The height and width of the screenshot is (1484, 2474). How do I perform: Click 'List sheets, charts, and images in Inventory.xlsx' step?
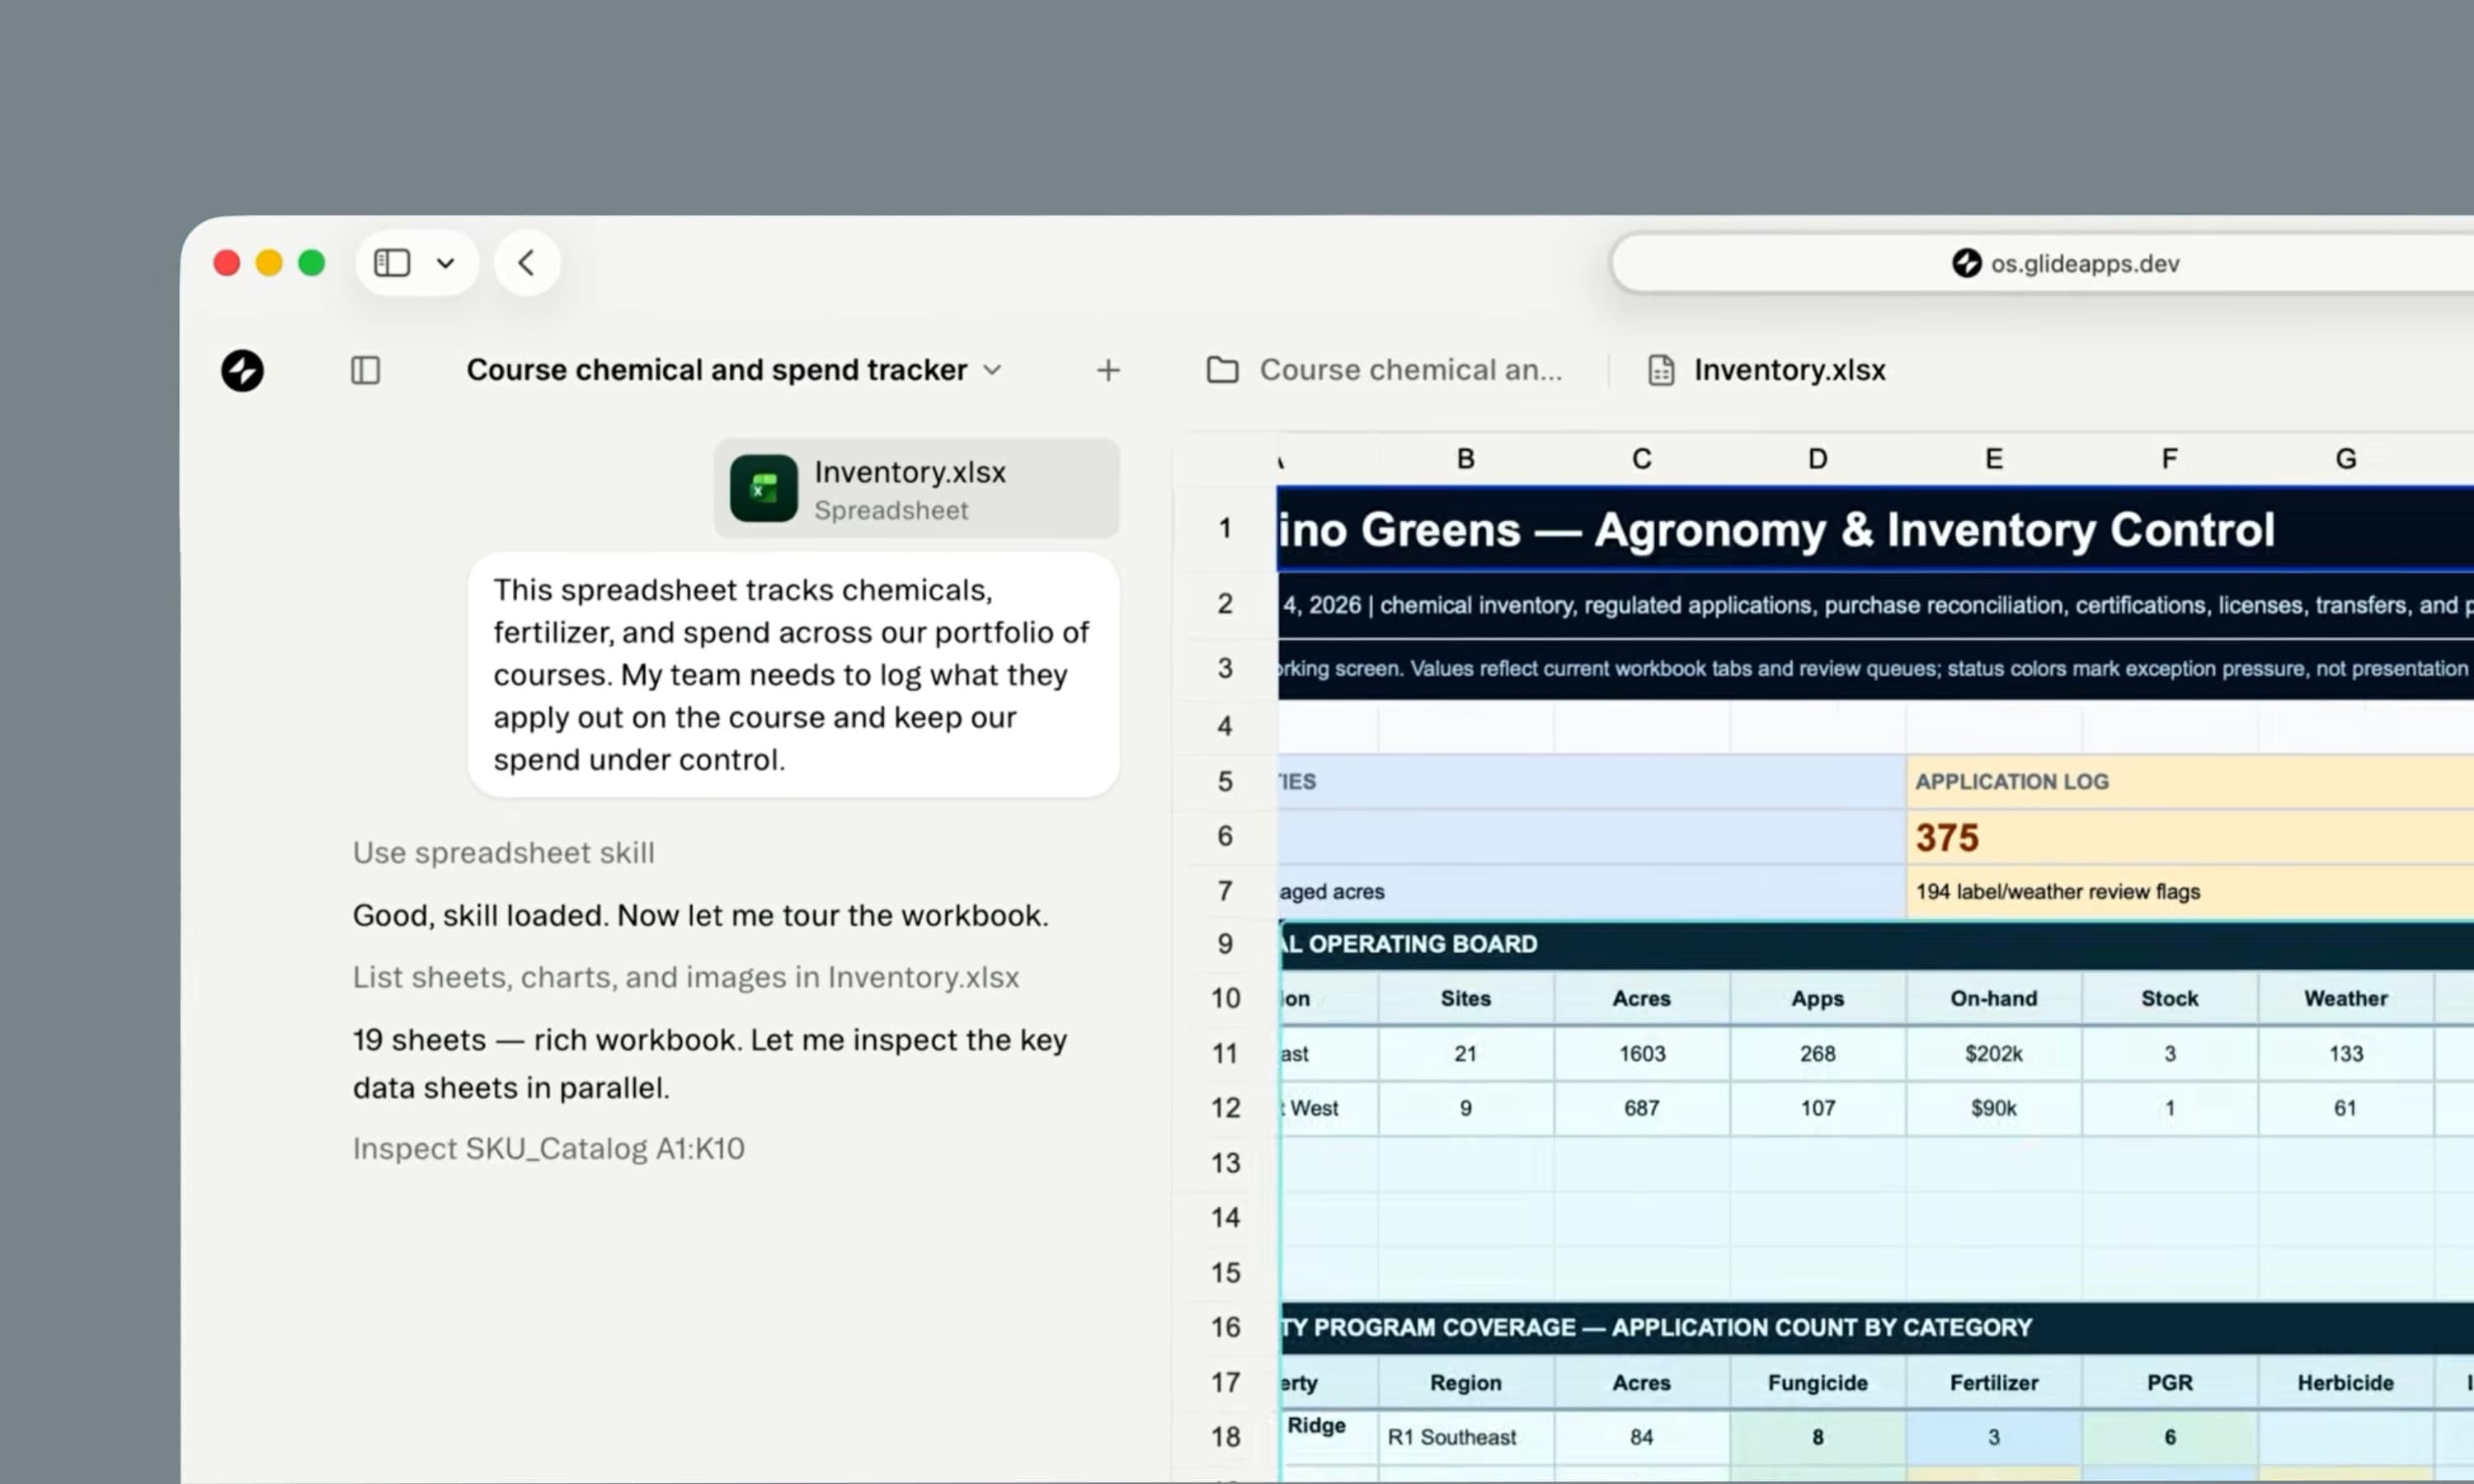click(685, 977)
